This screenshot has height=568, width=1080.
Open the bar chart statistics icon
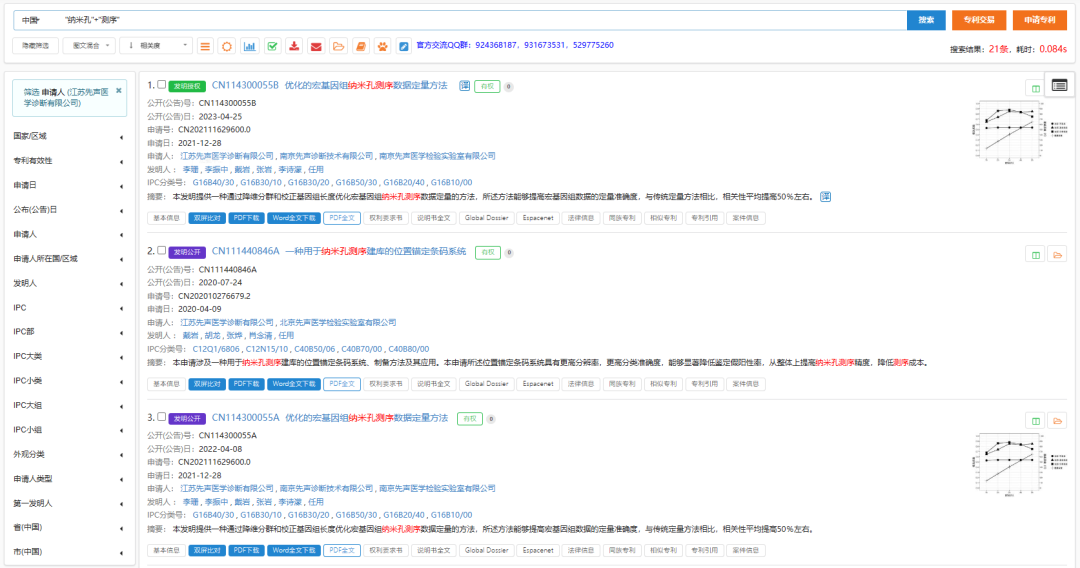pyautogui.click(x=249, y=46)
